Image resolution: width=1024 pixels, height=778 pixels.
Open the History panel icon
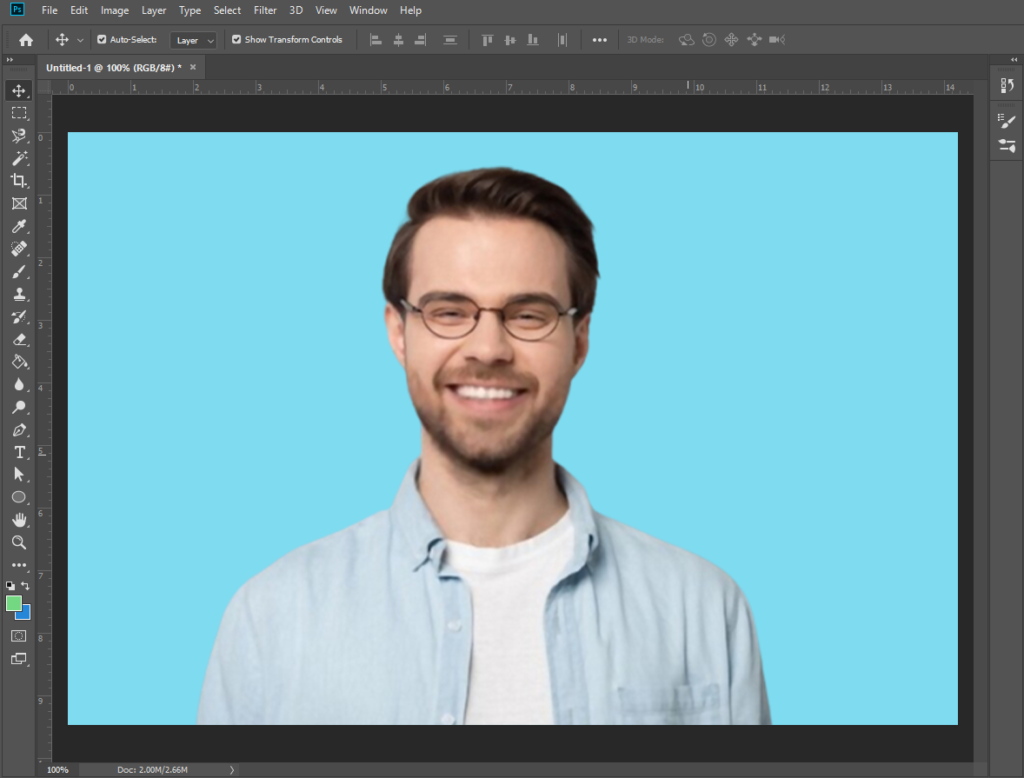tap(1007, 85)
